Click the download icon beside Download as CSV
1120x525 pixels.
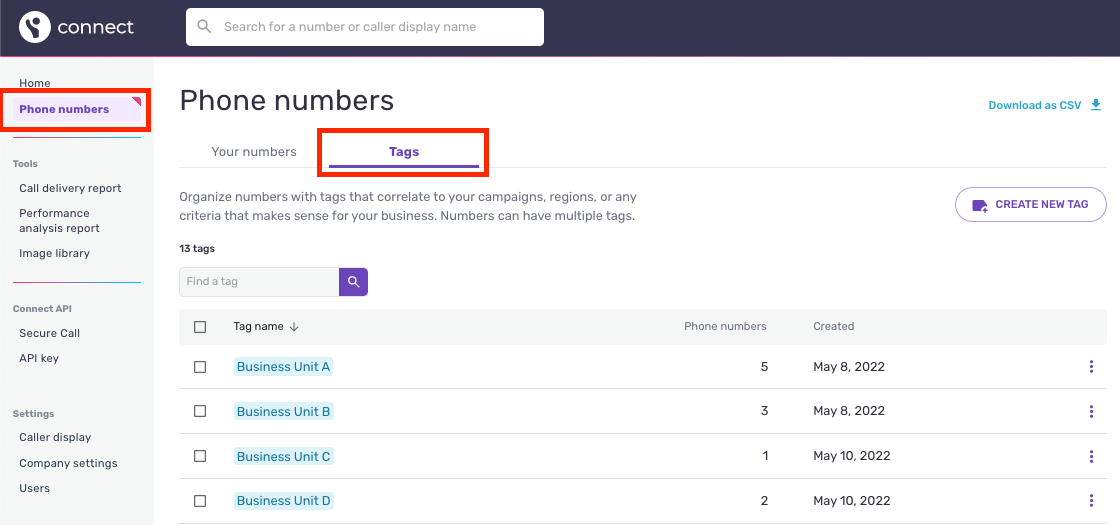[x=1096, y=105]
